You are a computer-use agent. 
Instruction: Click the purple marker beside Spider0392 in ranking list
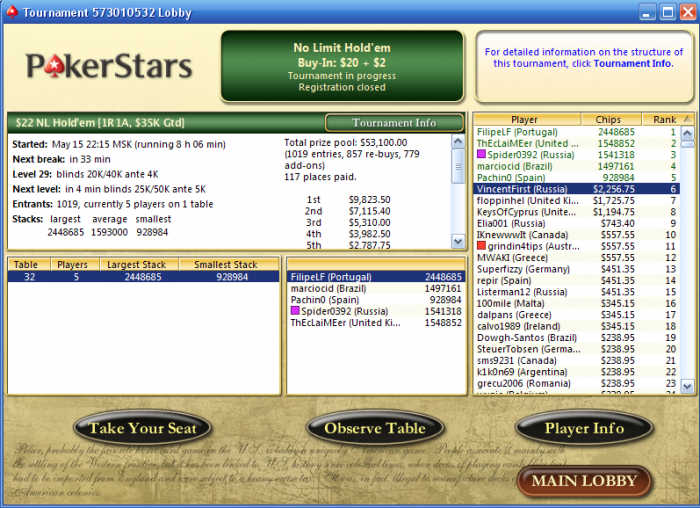click(x=481, y=154)
